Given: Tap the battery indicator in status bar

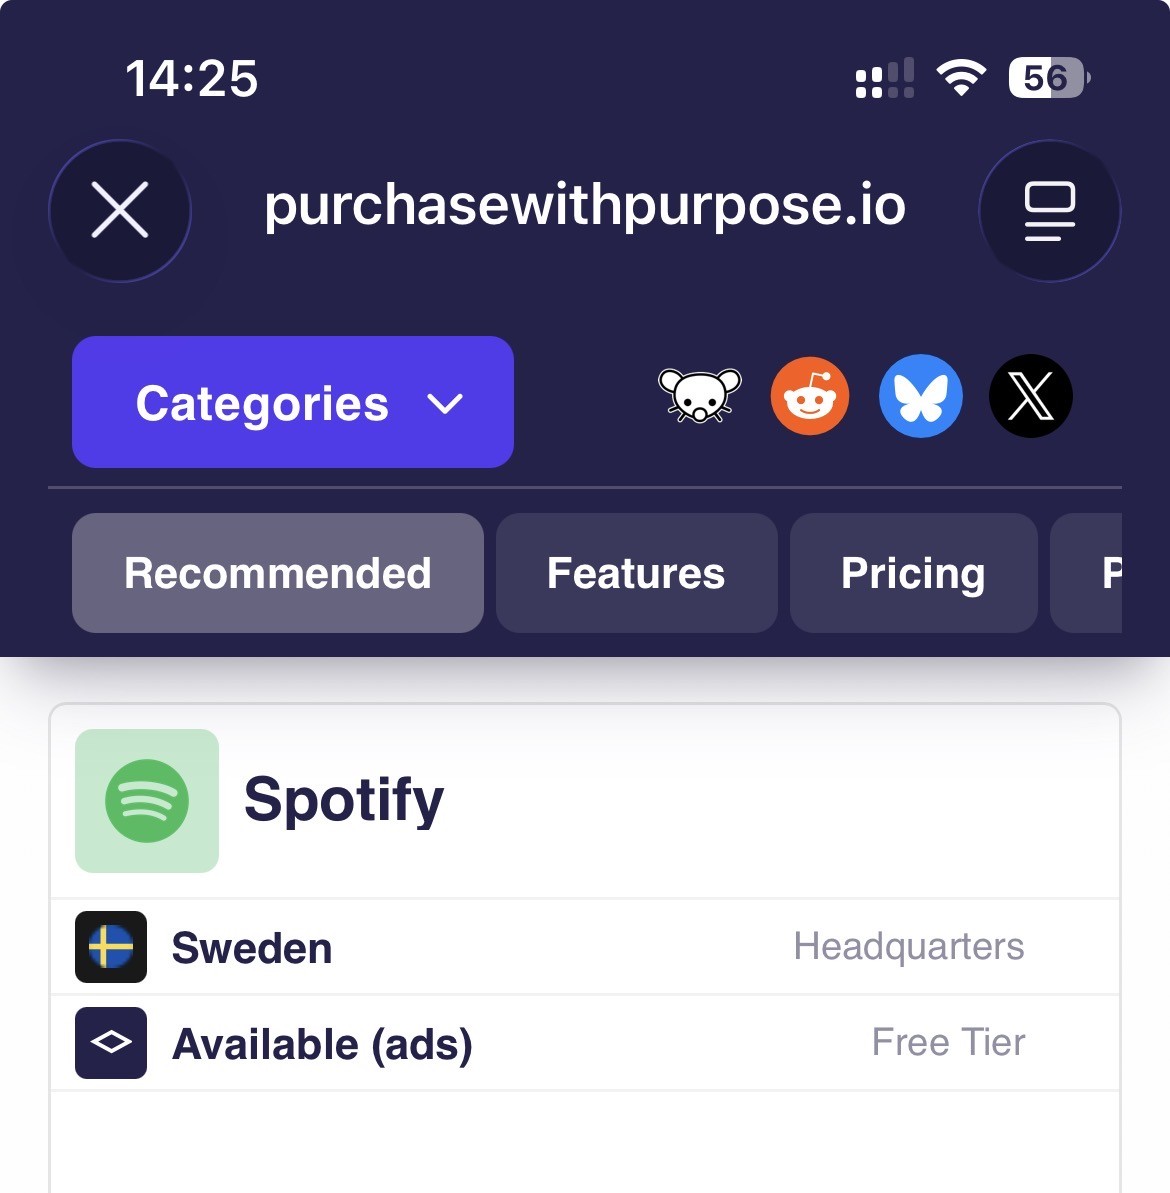Looking at the screenshot, I should pyautogui.click(x=1048, y=78).
